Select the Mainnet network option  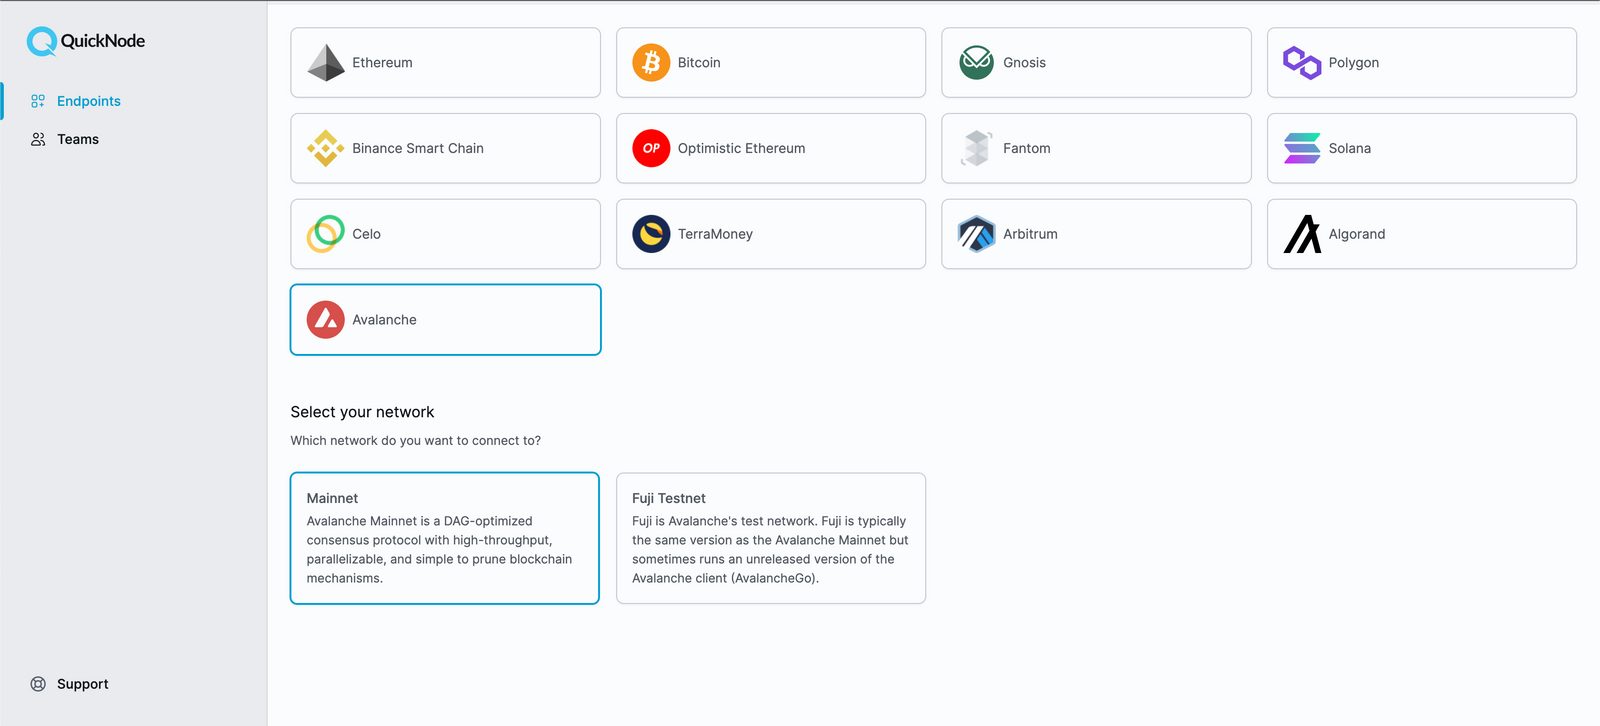coord(444,538)
